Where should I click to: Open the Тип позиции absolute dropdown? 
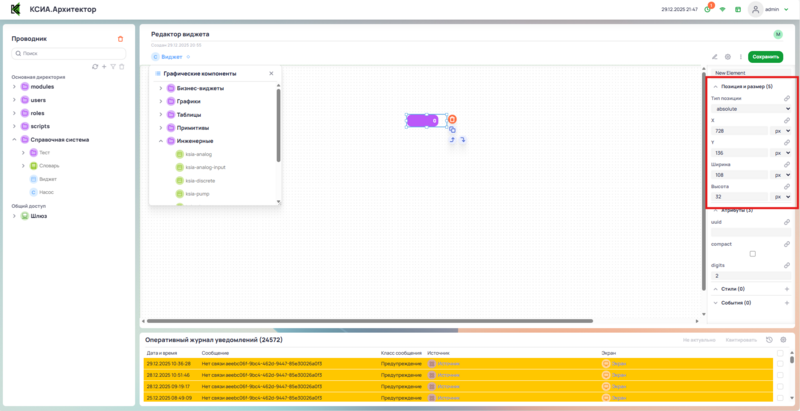(751, 108)
